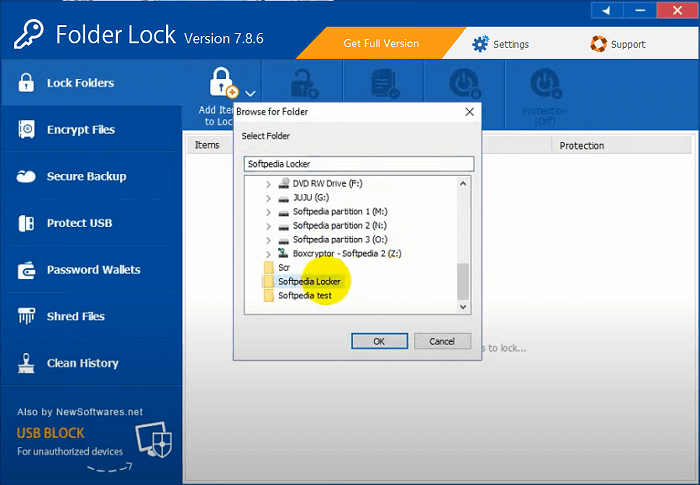The image size is (700, 485).
Task: Click the folder tree scrollbar down arrow
Action: click(x=463, y=307)
